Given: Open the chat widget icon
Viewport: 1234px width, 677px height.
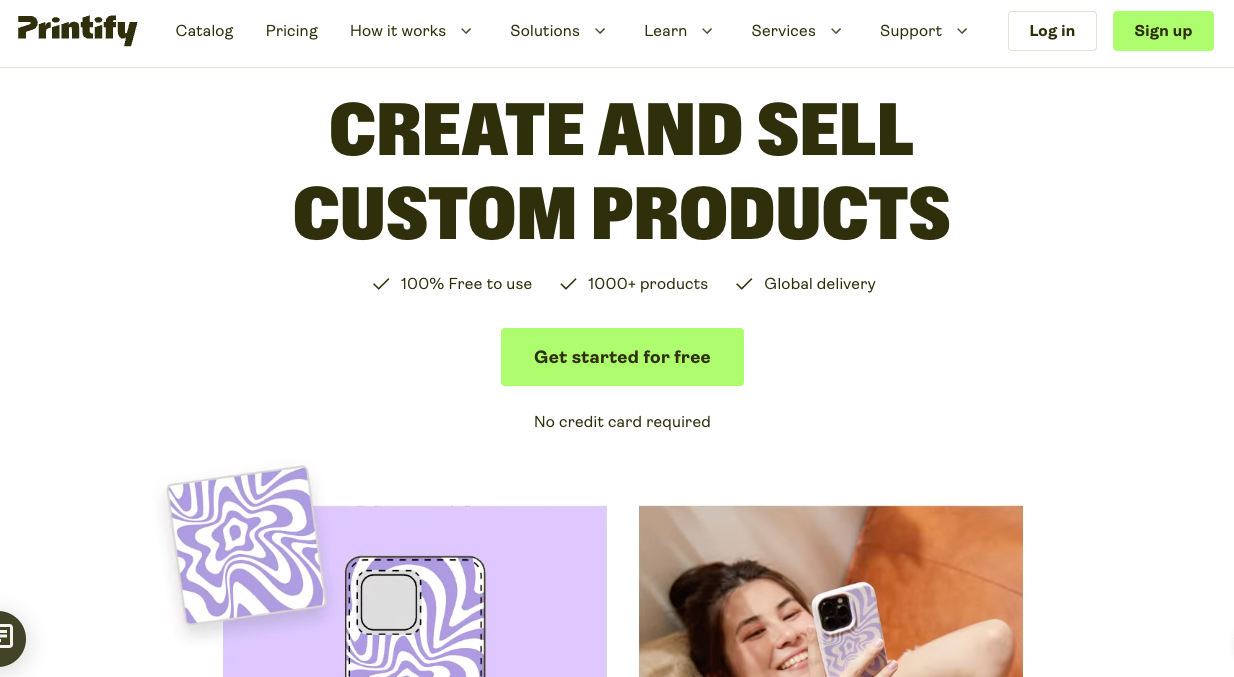Looking at the screenshot, I should click(x=6, y=637).
